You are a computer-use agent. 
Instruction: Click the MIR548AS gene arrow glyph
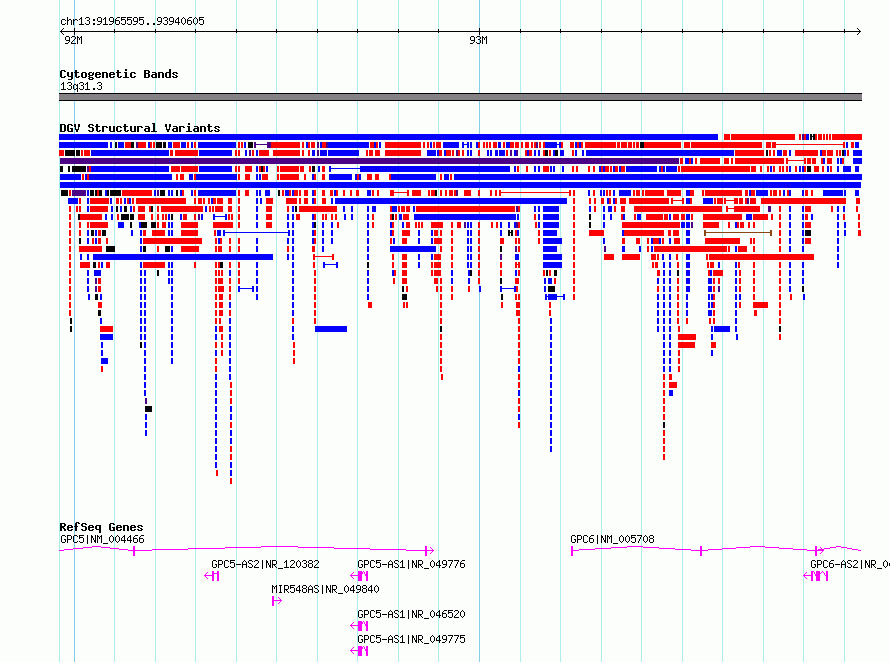click(276, 601)
